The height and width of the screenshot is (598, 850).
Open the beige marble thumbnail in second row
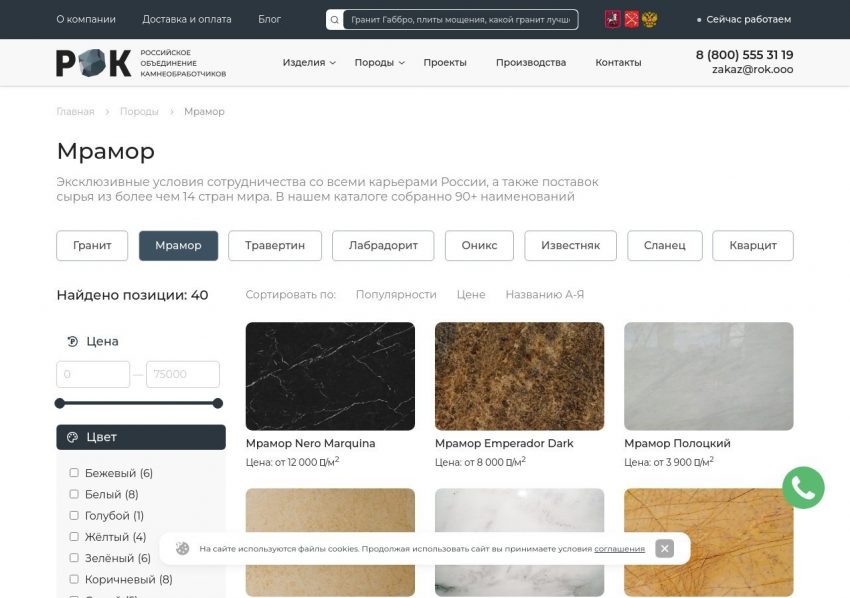(x=330, y=542)
